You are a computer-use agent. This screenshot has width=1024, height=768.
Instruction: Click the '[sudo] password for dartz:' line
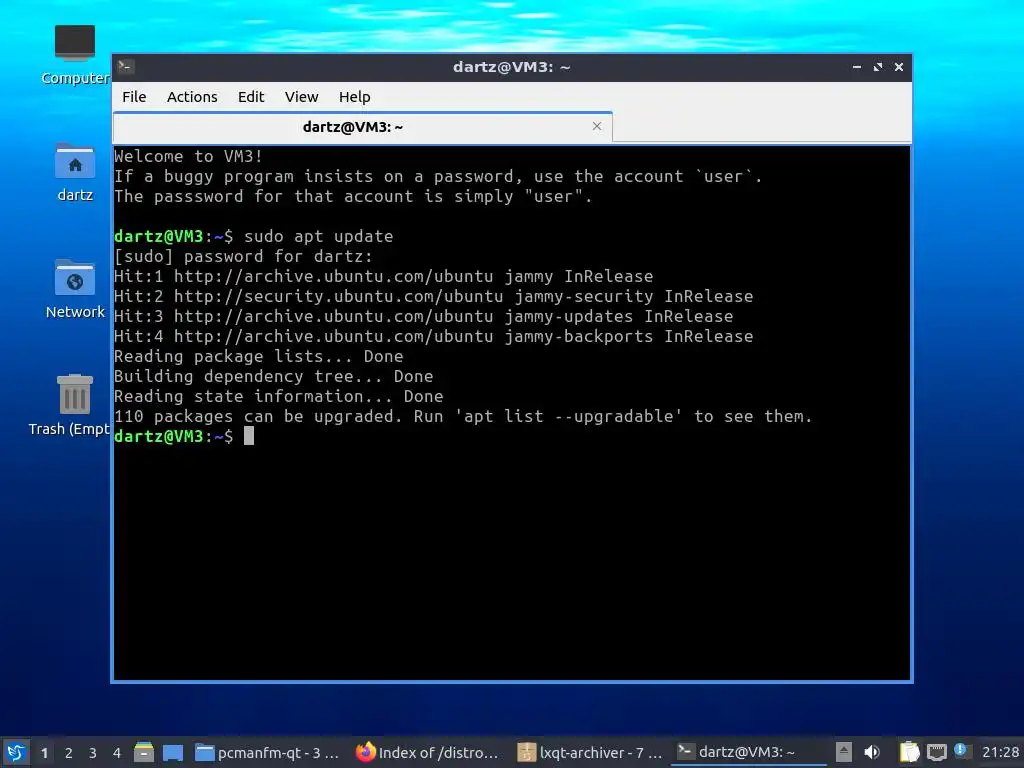coord(243,256)
